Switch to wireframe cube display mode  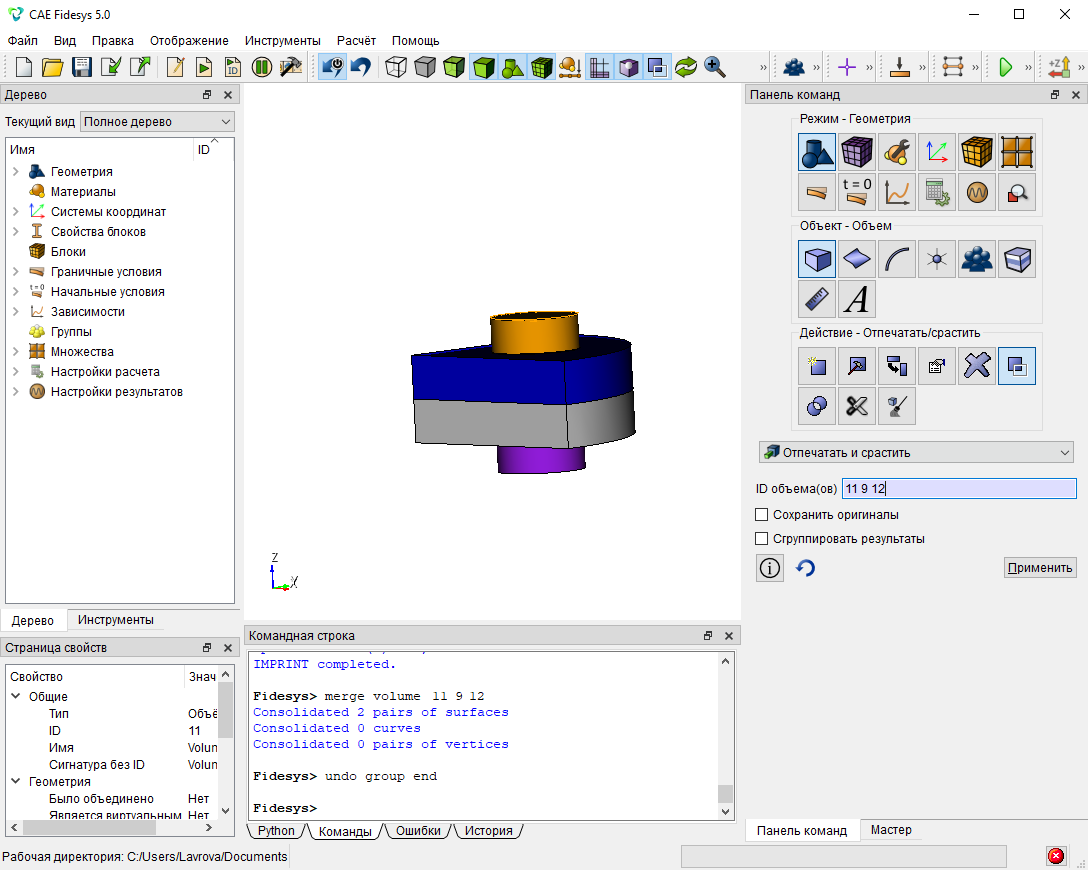396,67
